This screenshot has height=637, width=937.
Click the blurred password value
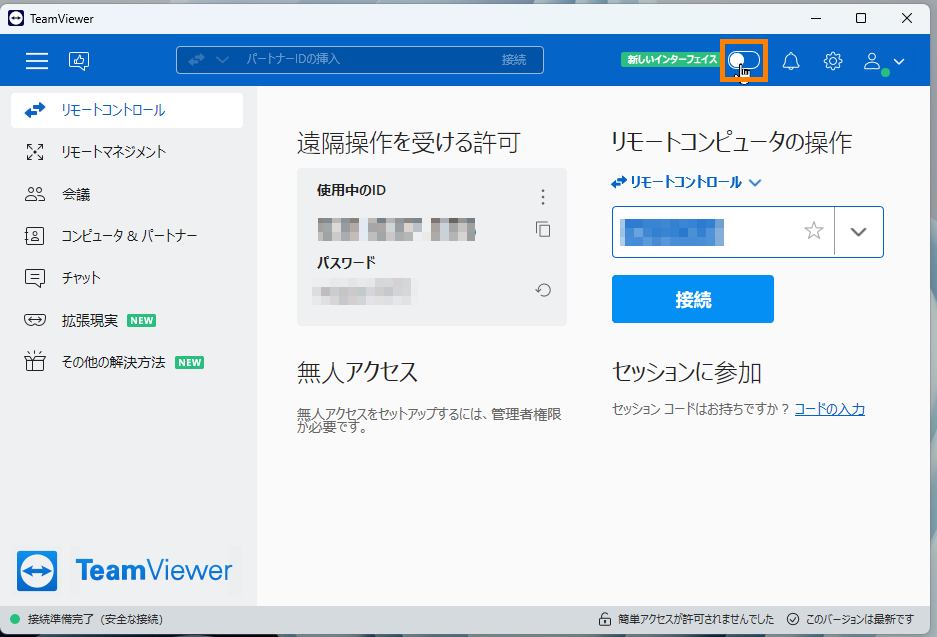pyautogui.click(x=362, y=292)
